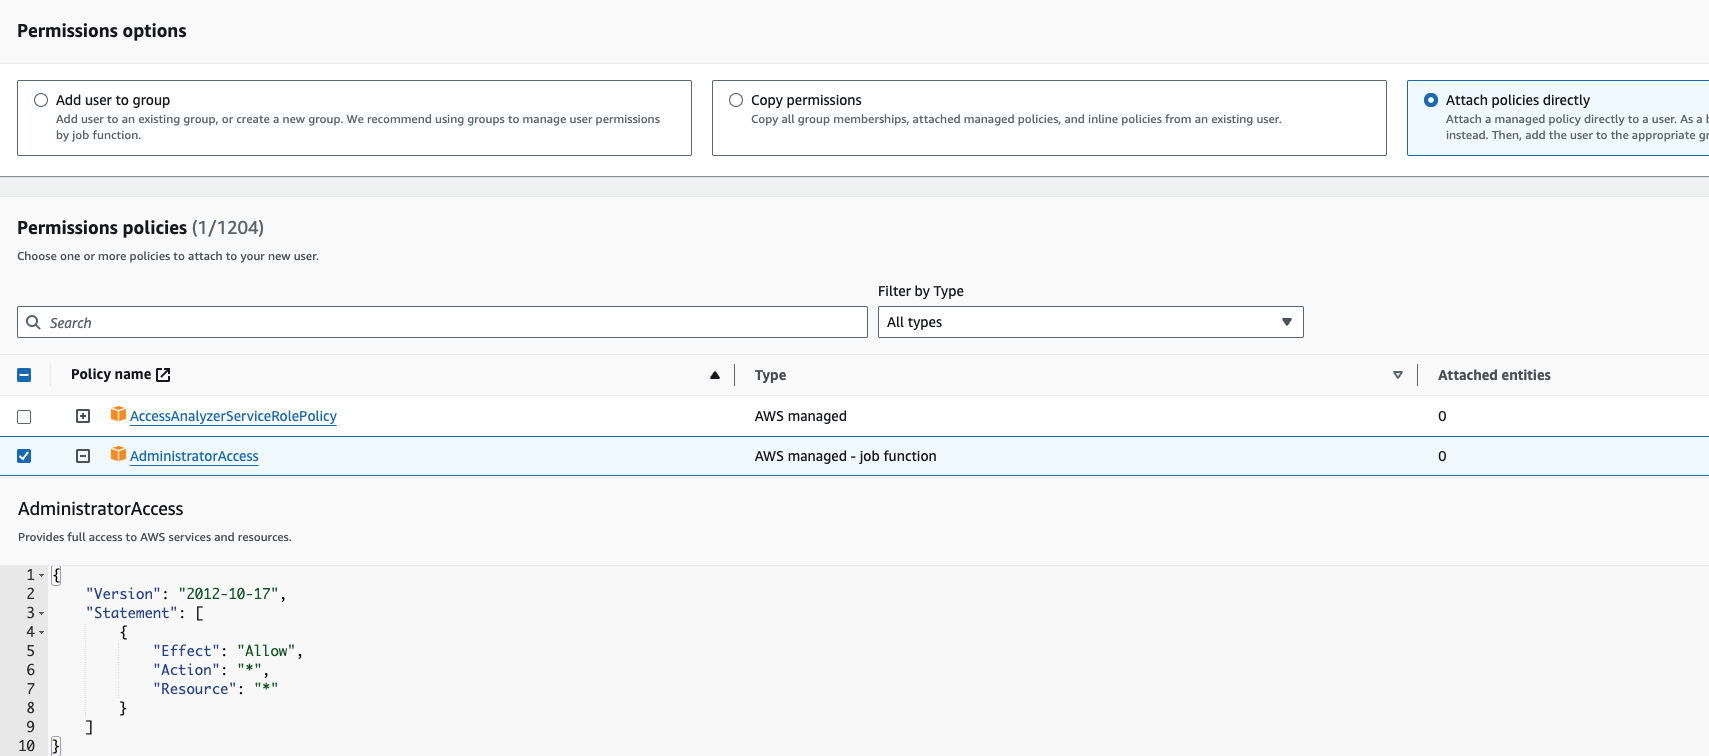
Task: Click the "Effect": "Allow" JSON line
Action: tap(228, 651)
